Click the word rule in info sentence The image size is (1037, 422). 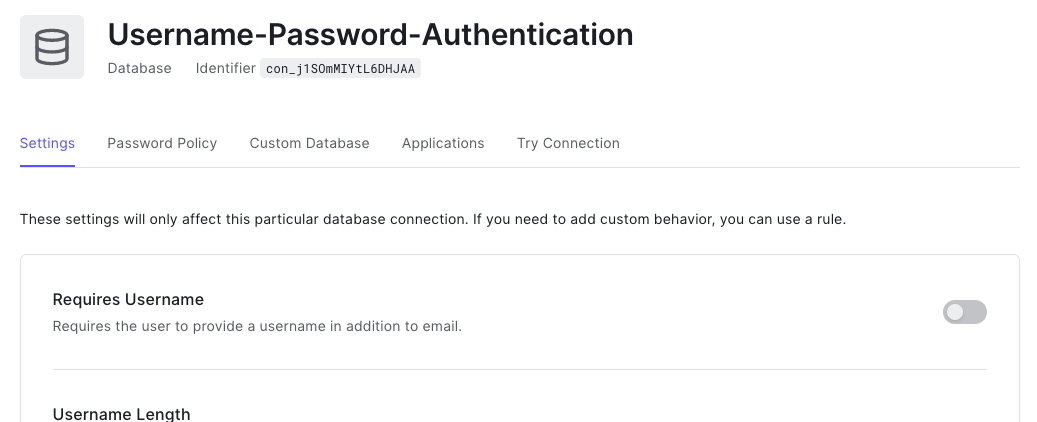pos(829,219)
